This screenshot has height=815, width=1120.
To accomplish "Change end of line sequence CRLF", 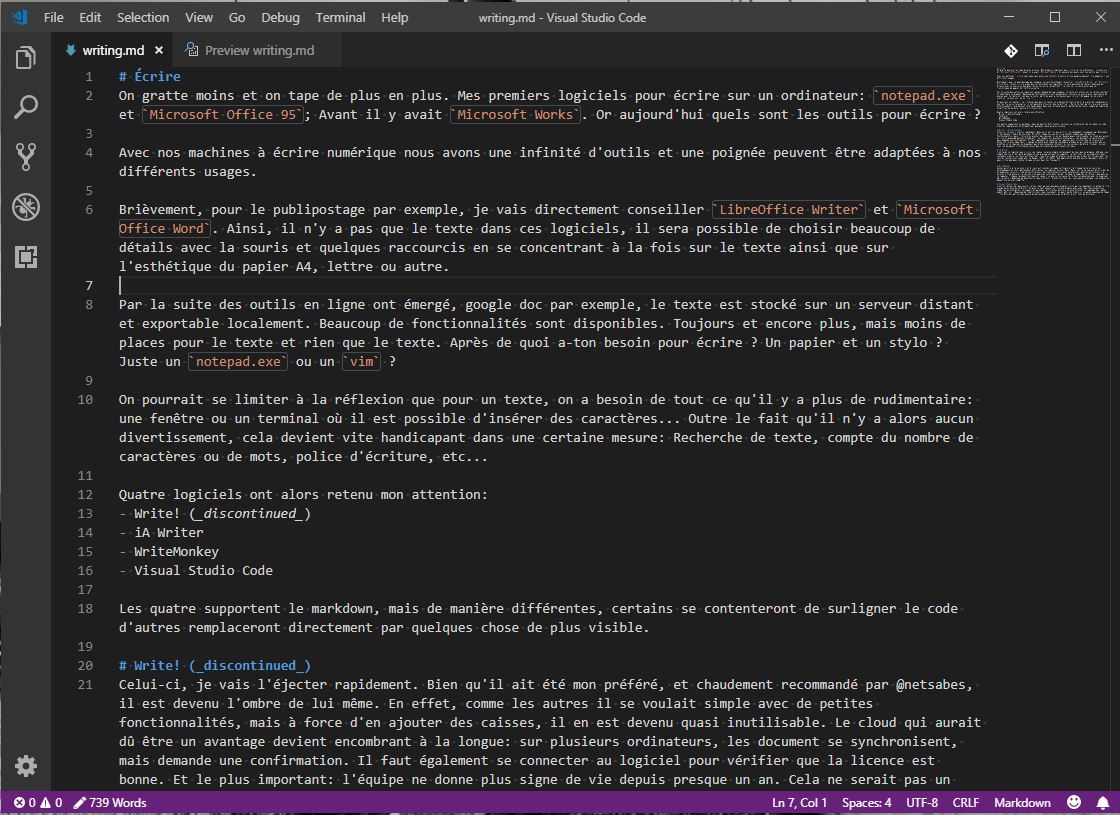I will click(966, 803).
